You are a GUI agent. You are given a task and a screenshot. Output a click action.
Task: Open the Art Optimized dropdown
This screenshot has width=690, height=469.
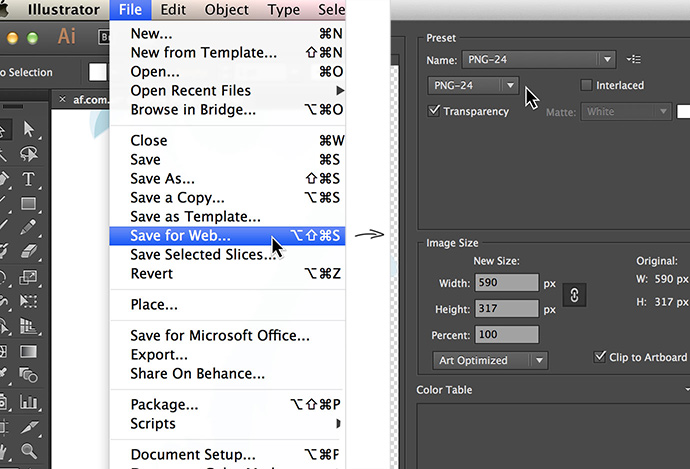coord(490,360)
